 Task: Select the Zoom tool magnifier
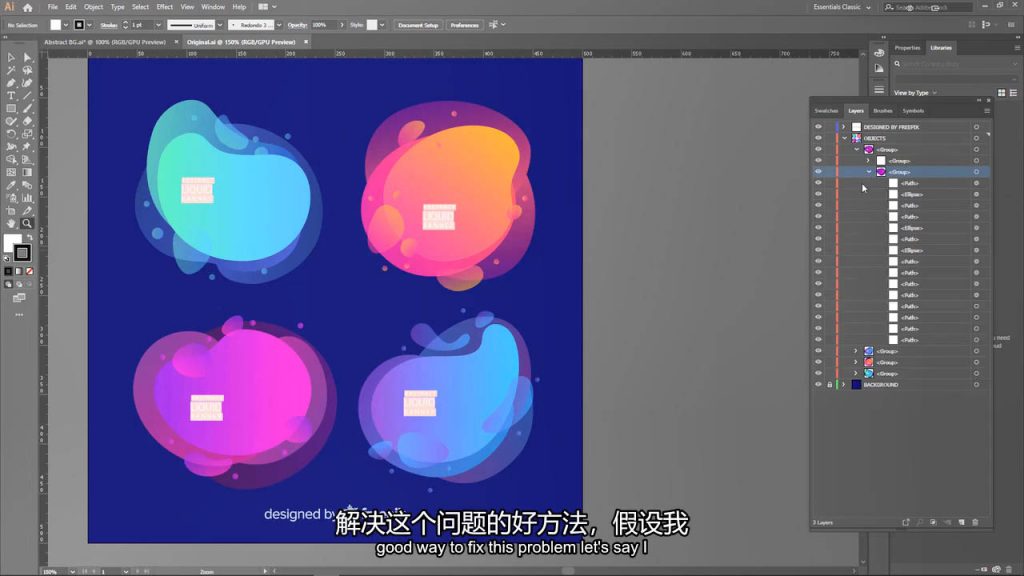point(27,223)
